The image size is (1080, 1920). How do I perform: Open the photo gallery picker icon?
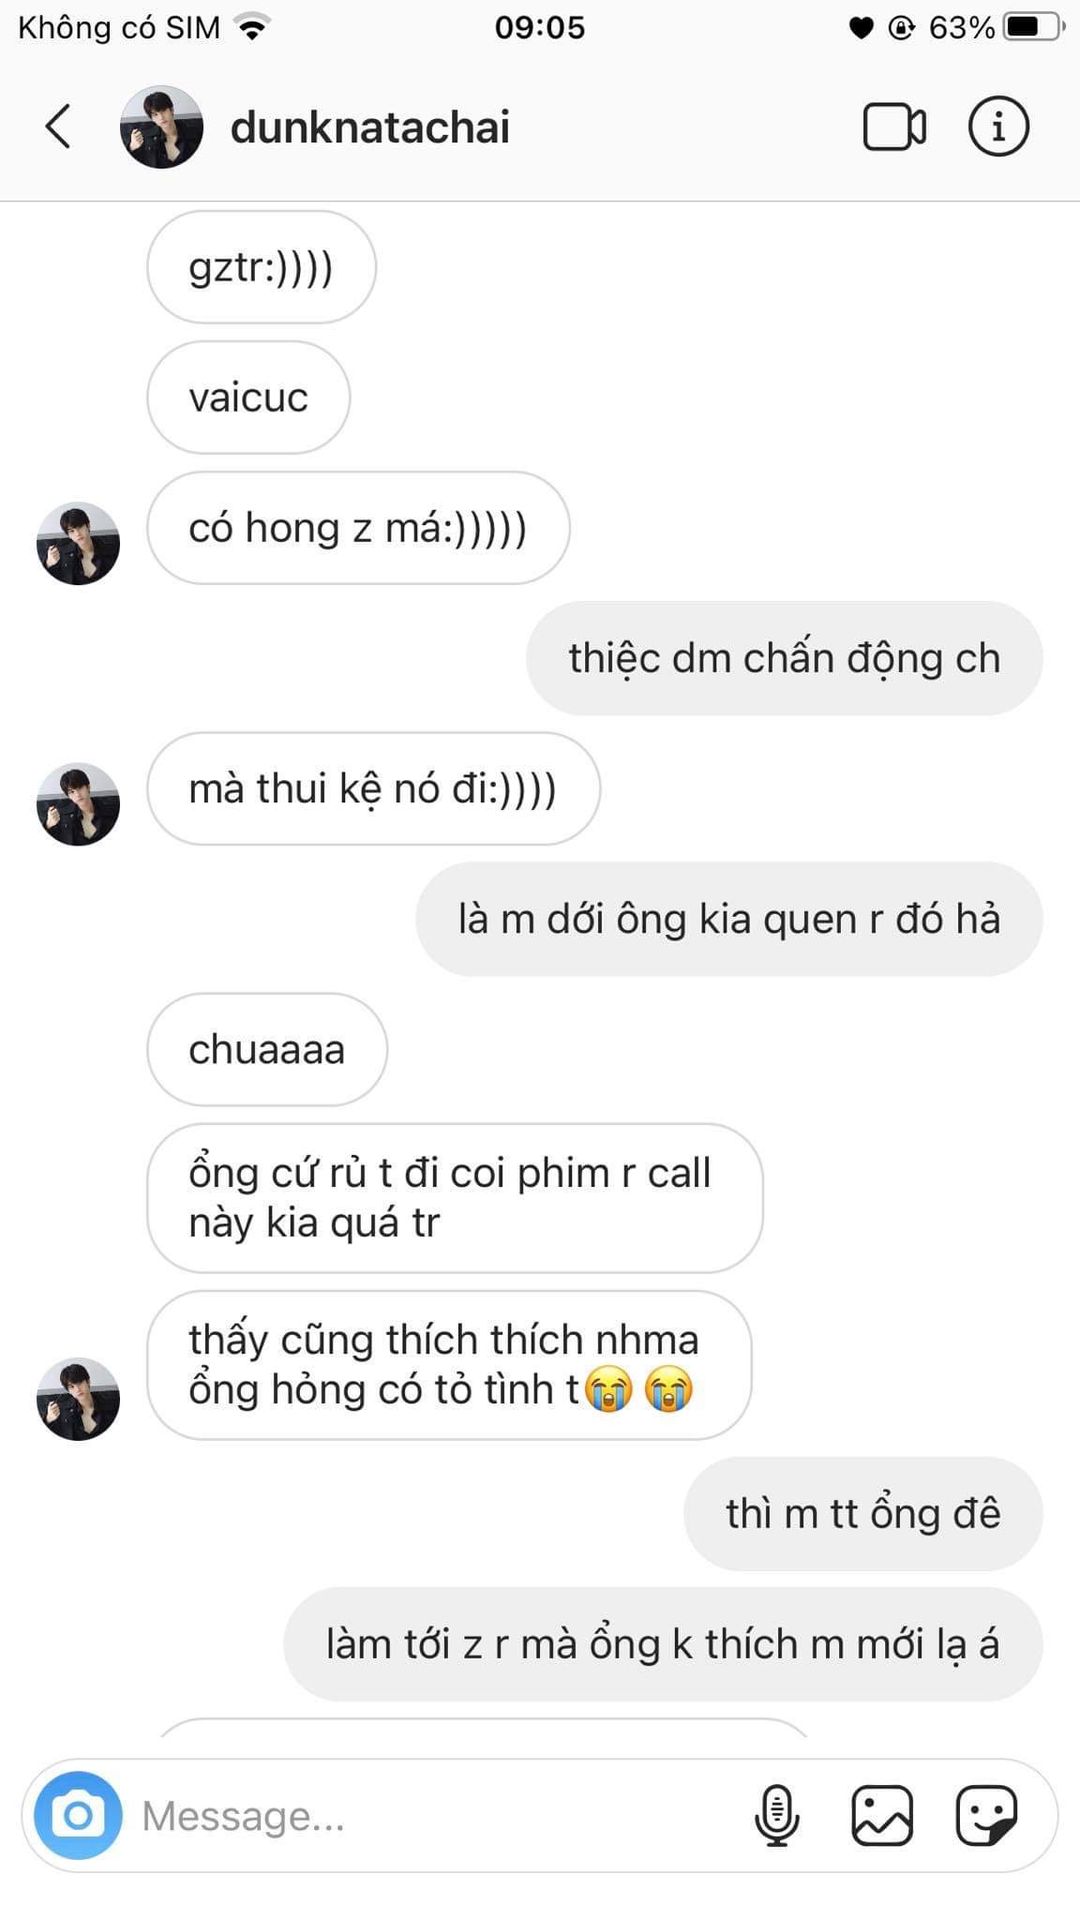pos(882,1815)
